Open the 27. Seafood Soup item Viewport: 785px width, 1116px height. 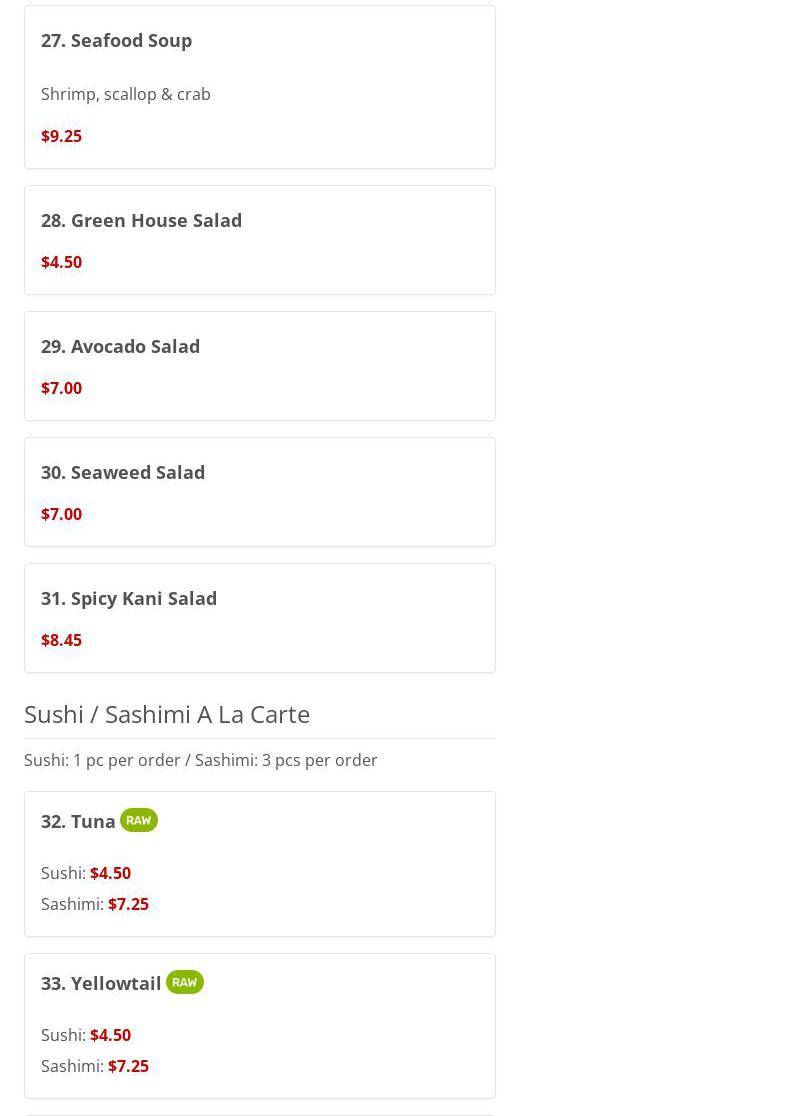pyautogui.click(x=116, y=40)
